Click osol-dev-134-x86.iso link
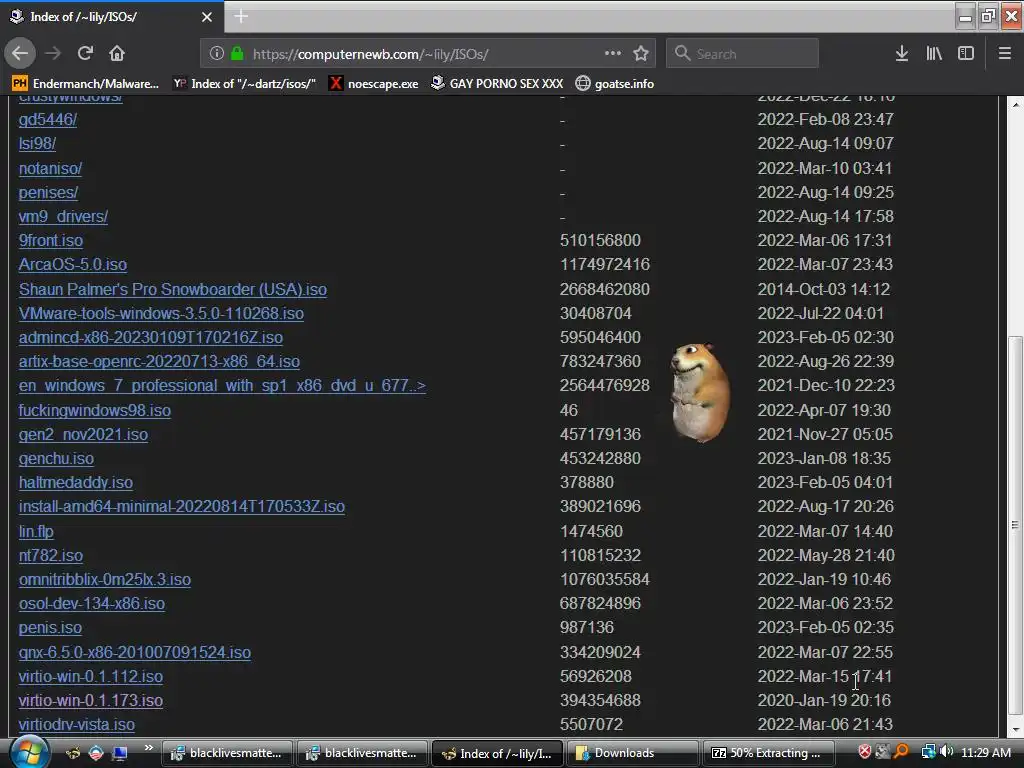Image resolution: width=1024 pixels, height=768 pixels. (91, 604)
